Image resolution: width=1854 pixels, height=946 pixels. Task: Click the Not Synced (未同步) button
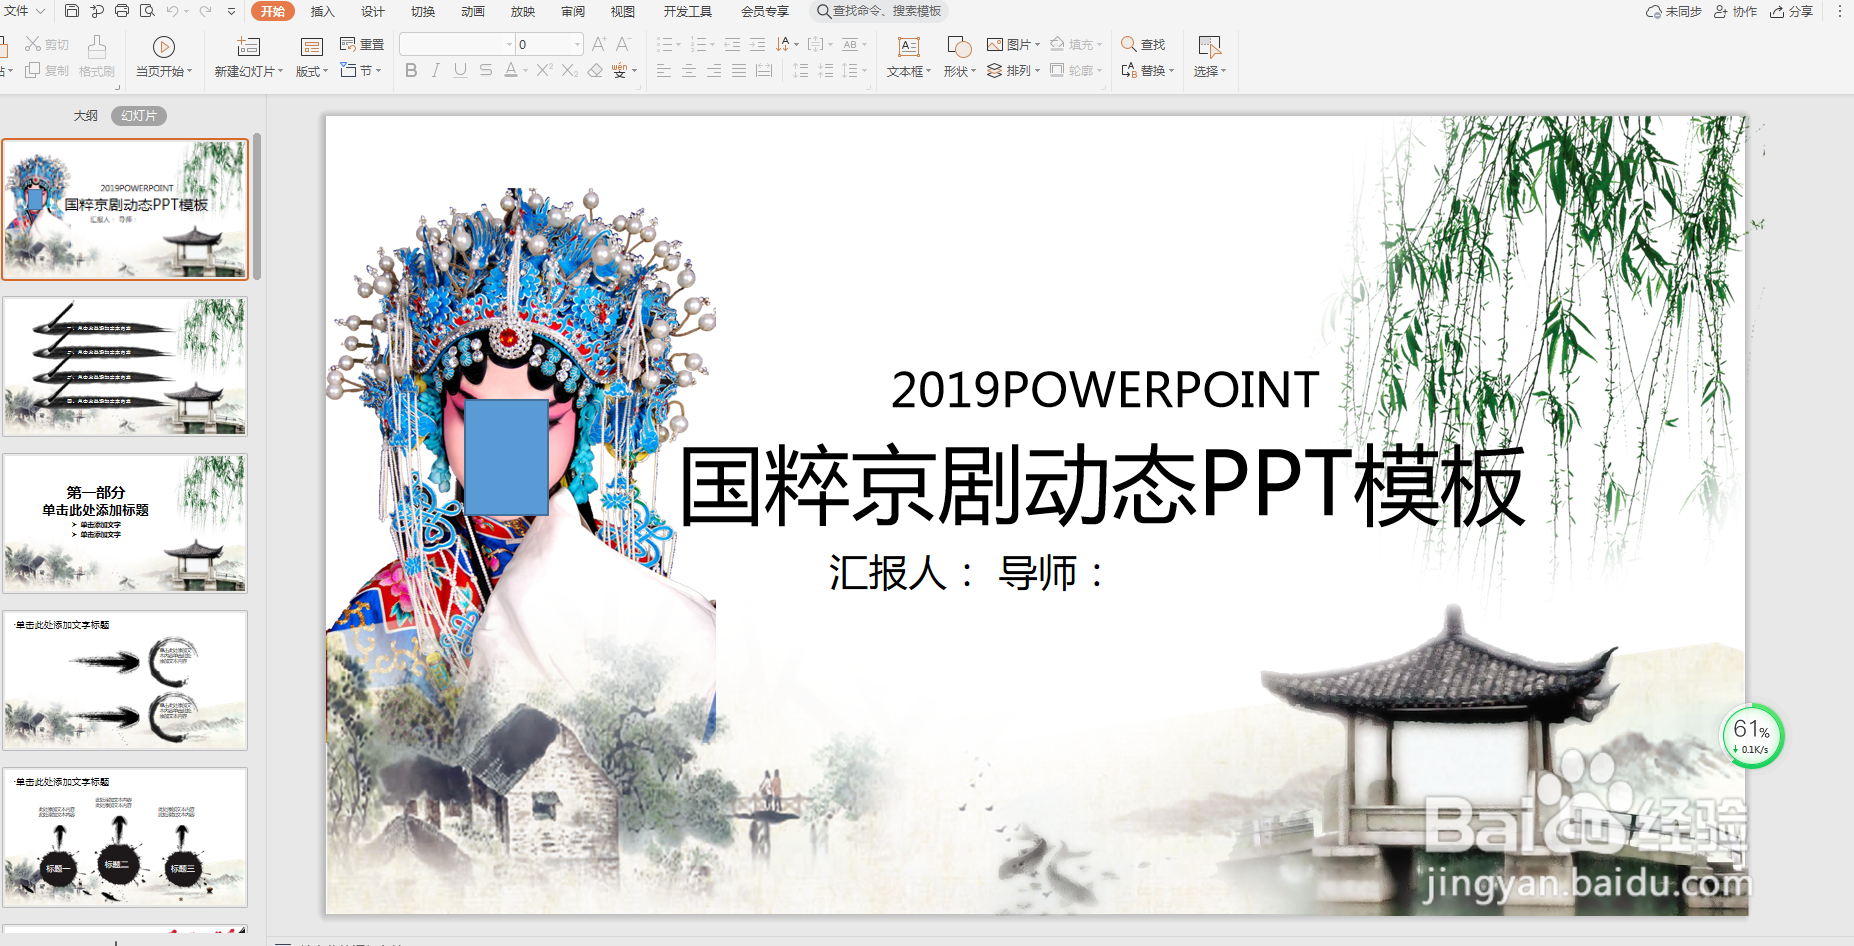1674,11
